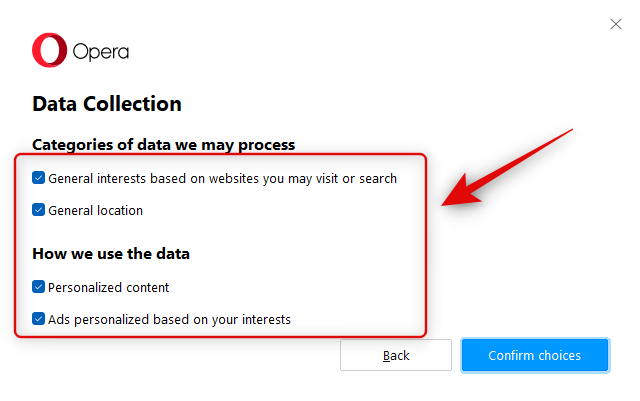Click the Data Collection heading
The width and height of the screenshot is (640, 401).
(x=107, y=103)
